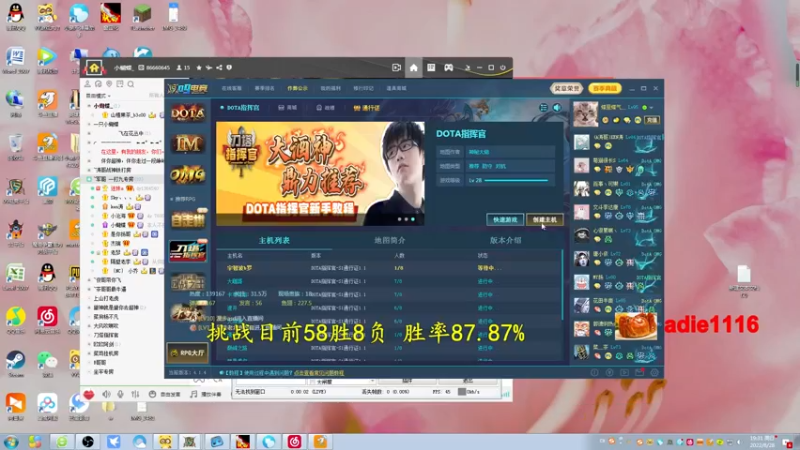Open the 刀塔指挥官 game entry in sidebar
The height and width of the screenshot is (450, 800).
[x=188, y=251]
